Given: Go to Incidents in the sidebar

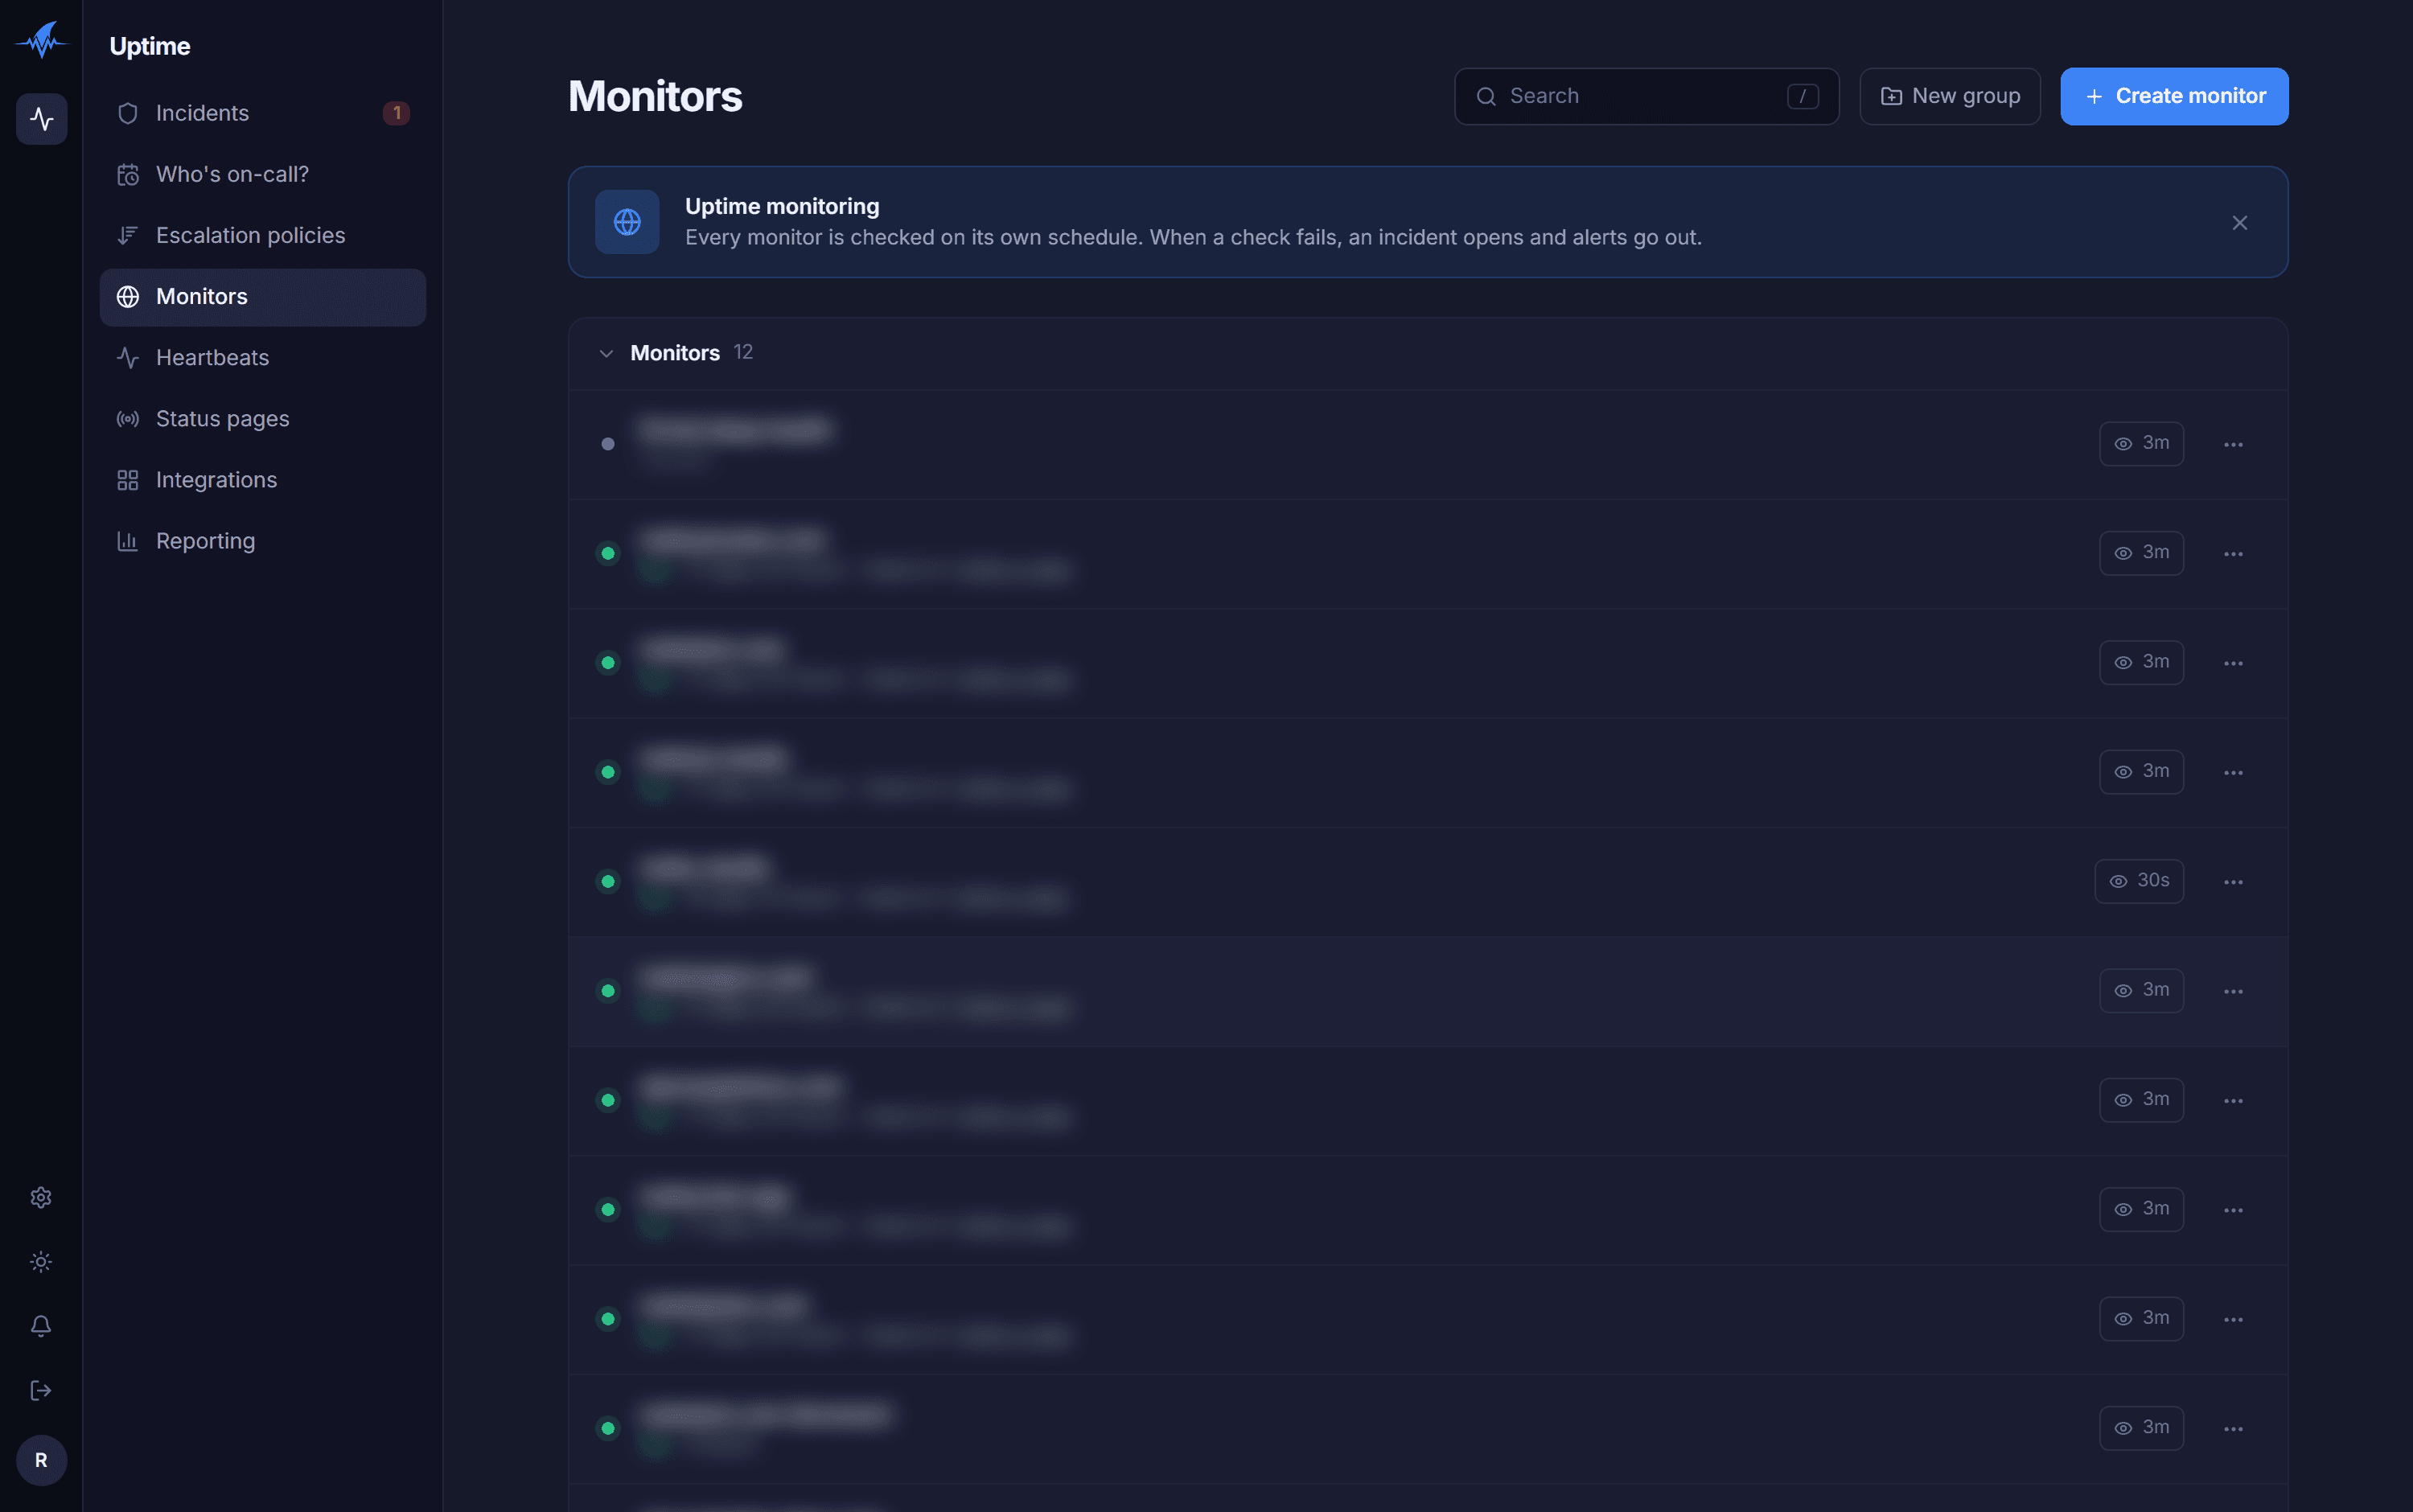Looking at the screenshot, I should 263,113.
